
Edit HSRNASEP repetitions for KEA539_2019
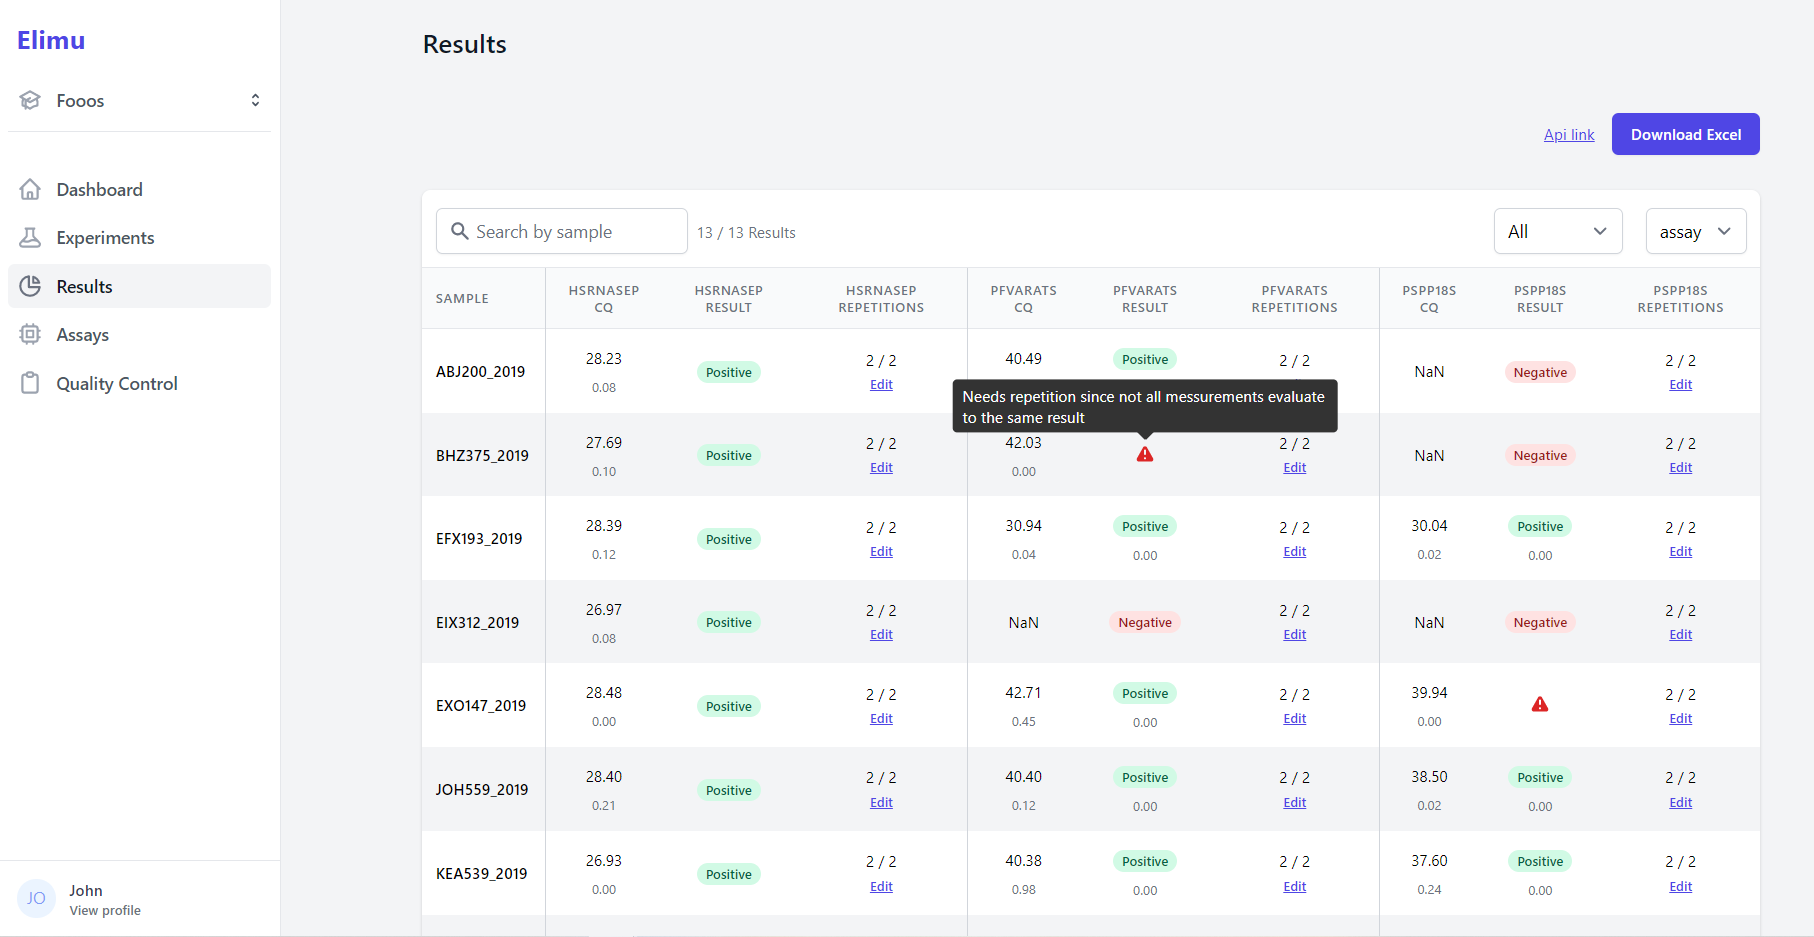[x=881, y=887]
